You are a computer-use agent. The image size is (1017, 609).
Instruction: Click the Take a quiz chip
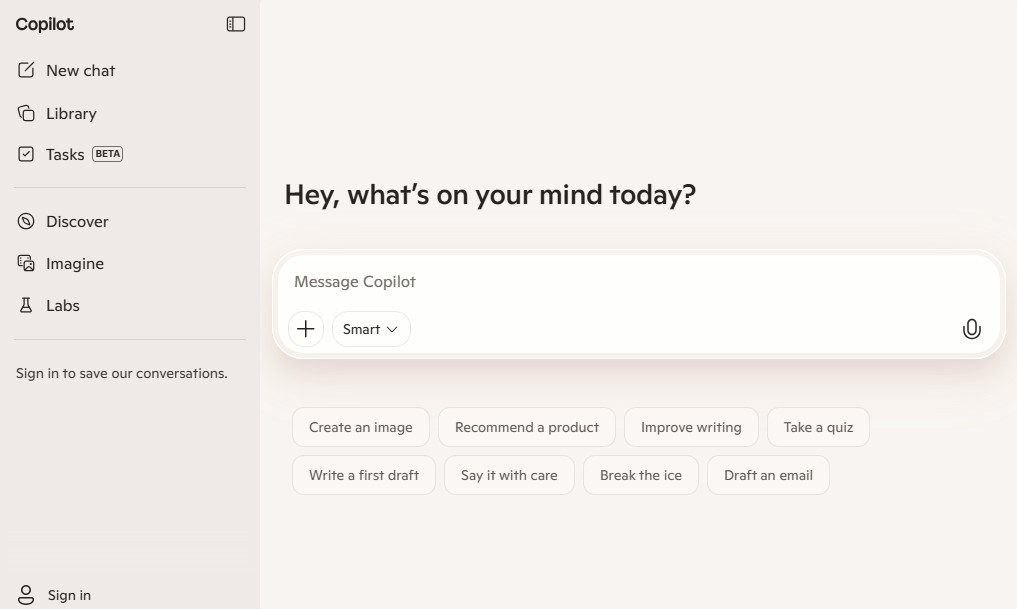coord(818,427)
